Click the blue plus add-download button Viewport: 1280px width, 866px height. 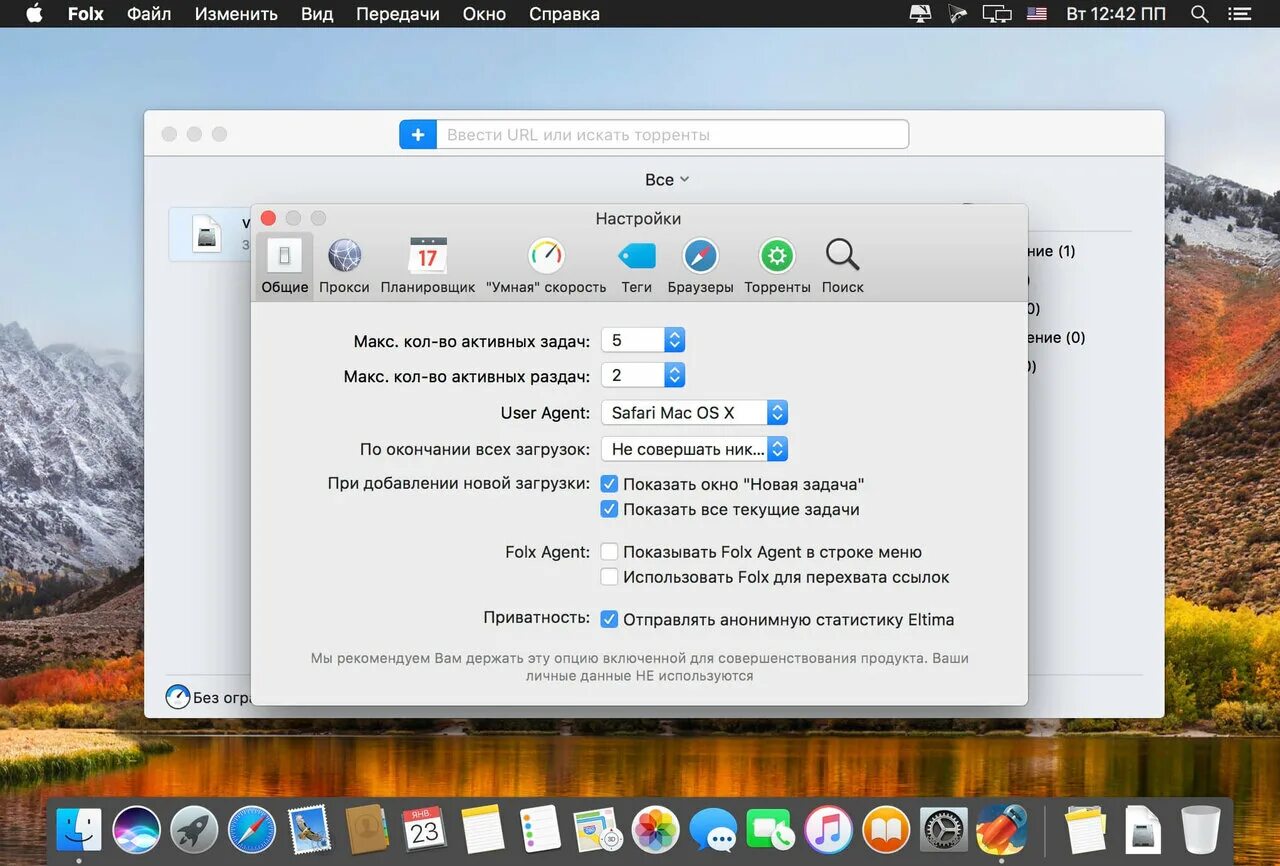418,134
